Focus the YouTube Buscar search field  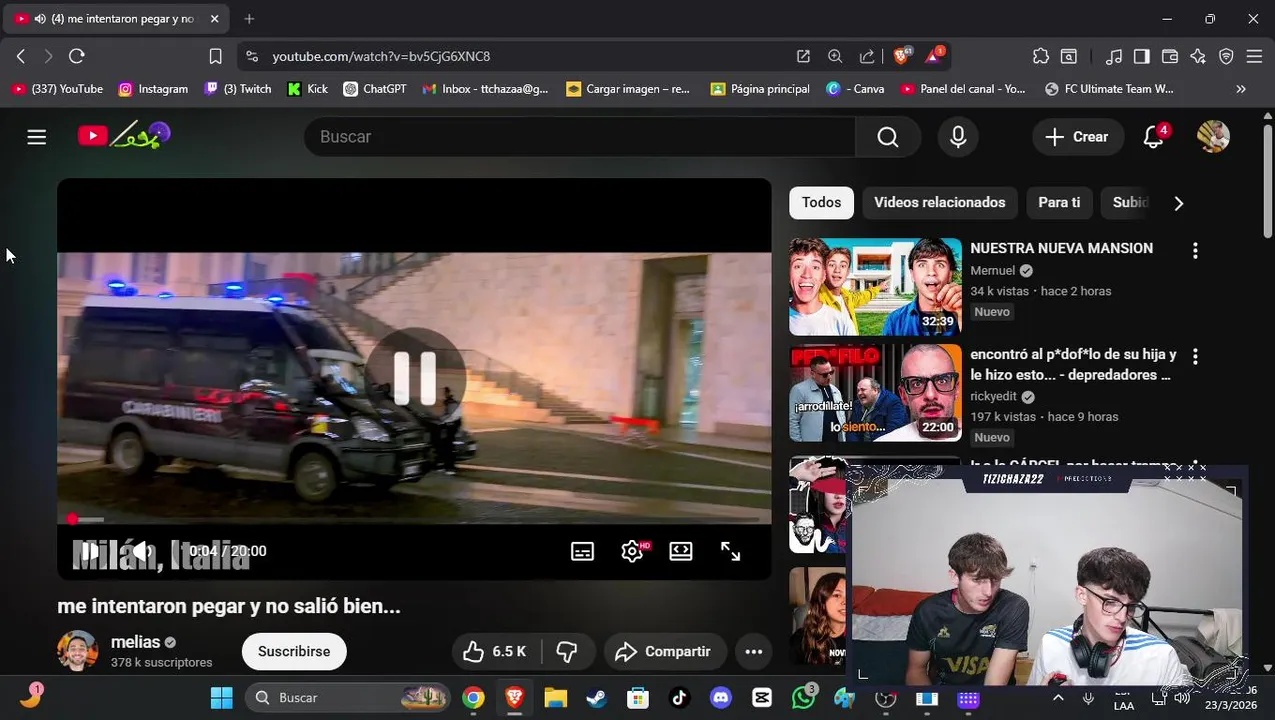click(x=580, y=137)
